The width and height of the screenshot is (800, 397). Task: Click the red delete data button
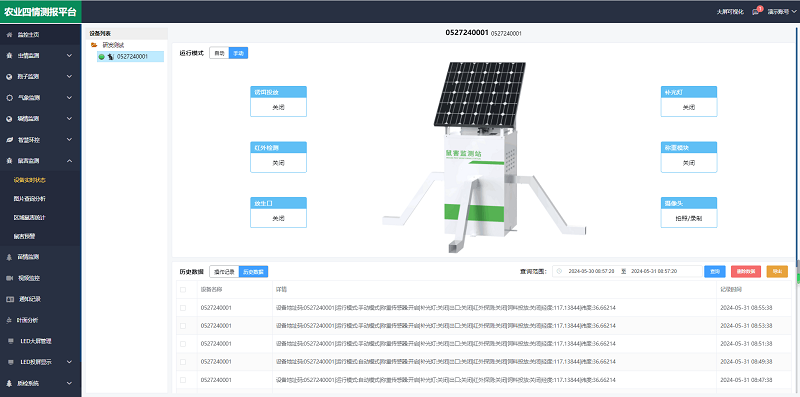746,271
